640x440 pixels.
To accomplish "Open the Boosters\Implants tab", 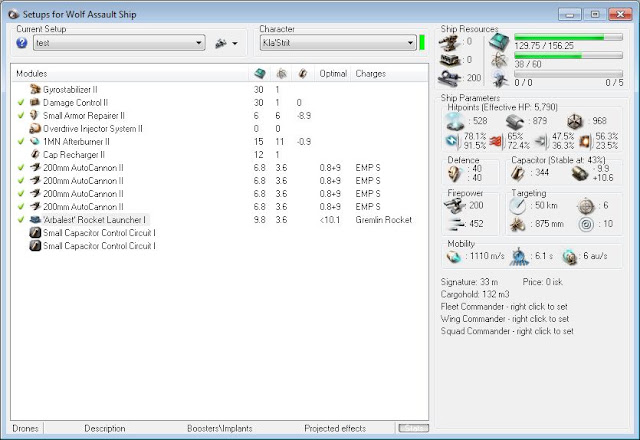I will tap(220, 429).
